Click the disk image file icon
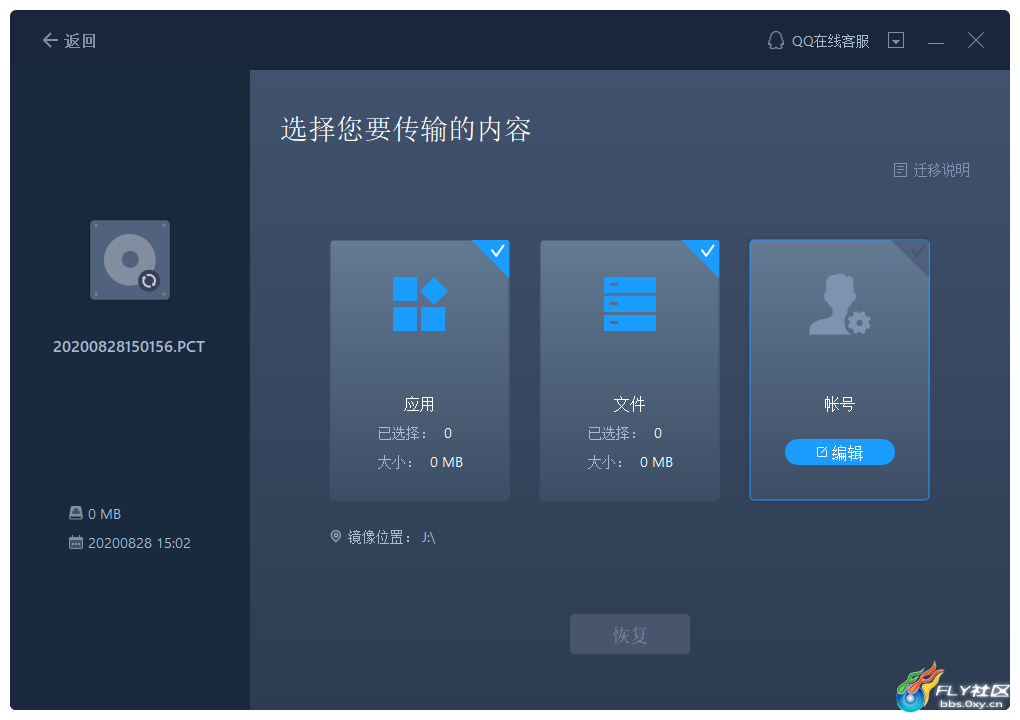Viewport: 1020px width, 720px height. [x=130, y=260]
